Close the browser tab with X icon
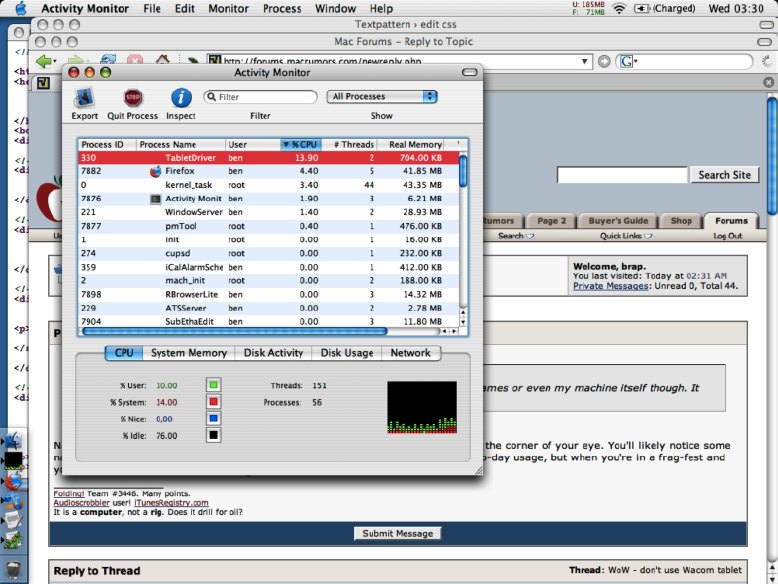This screenshot has height=584, width=778. [x=768, y=82]
